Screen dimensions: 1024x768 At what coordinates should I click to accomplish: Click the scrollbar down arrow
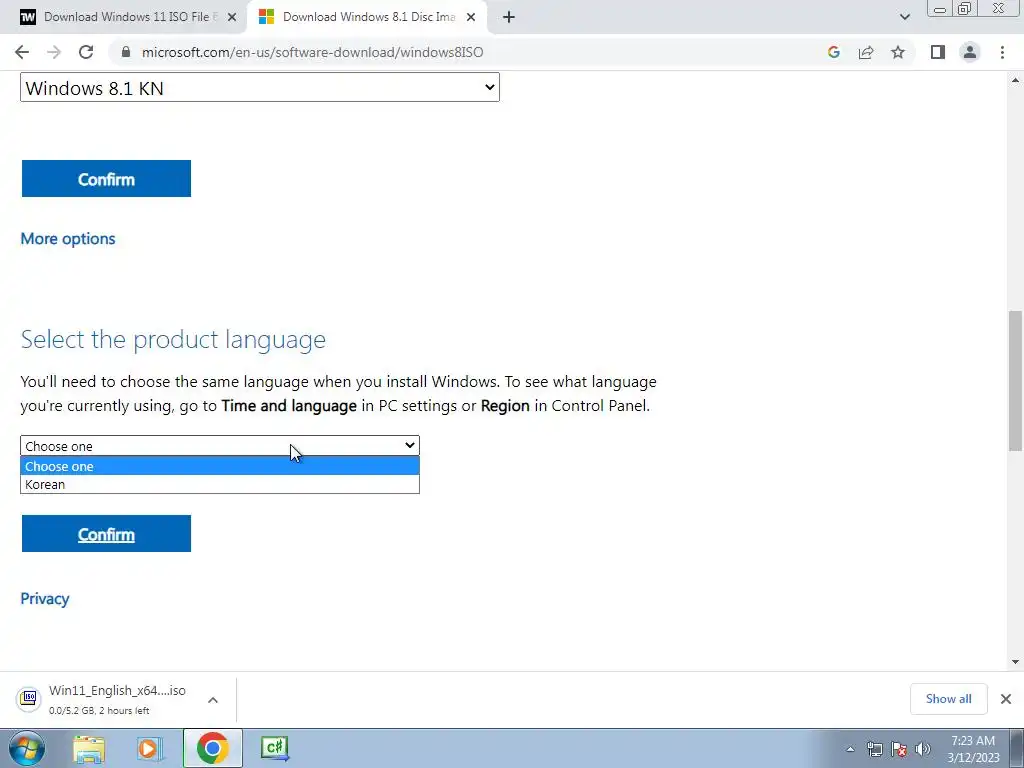(x=1015, y=662)
